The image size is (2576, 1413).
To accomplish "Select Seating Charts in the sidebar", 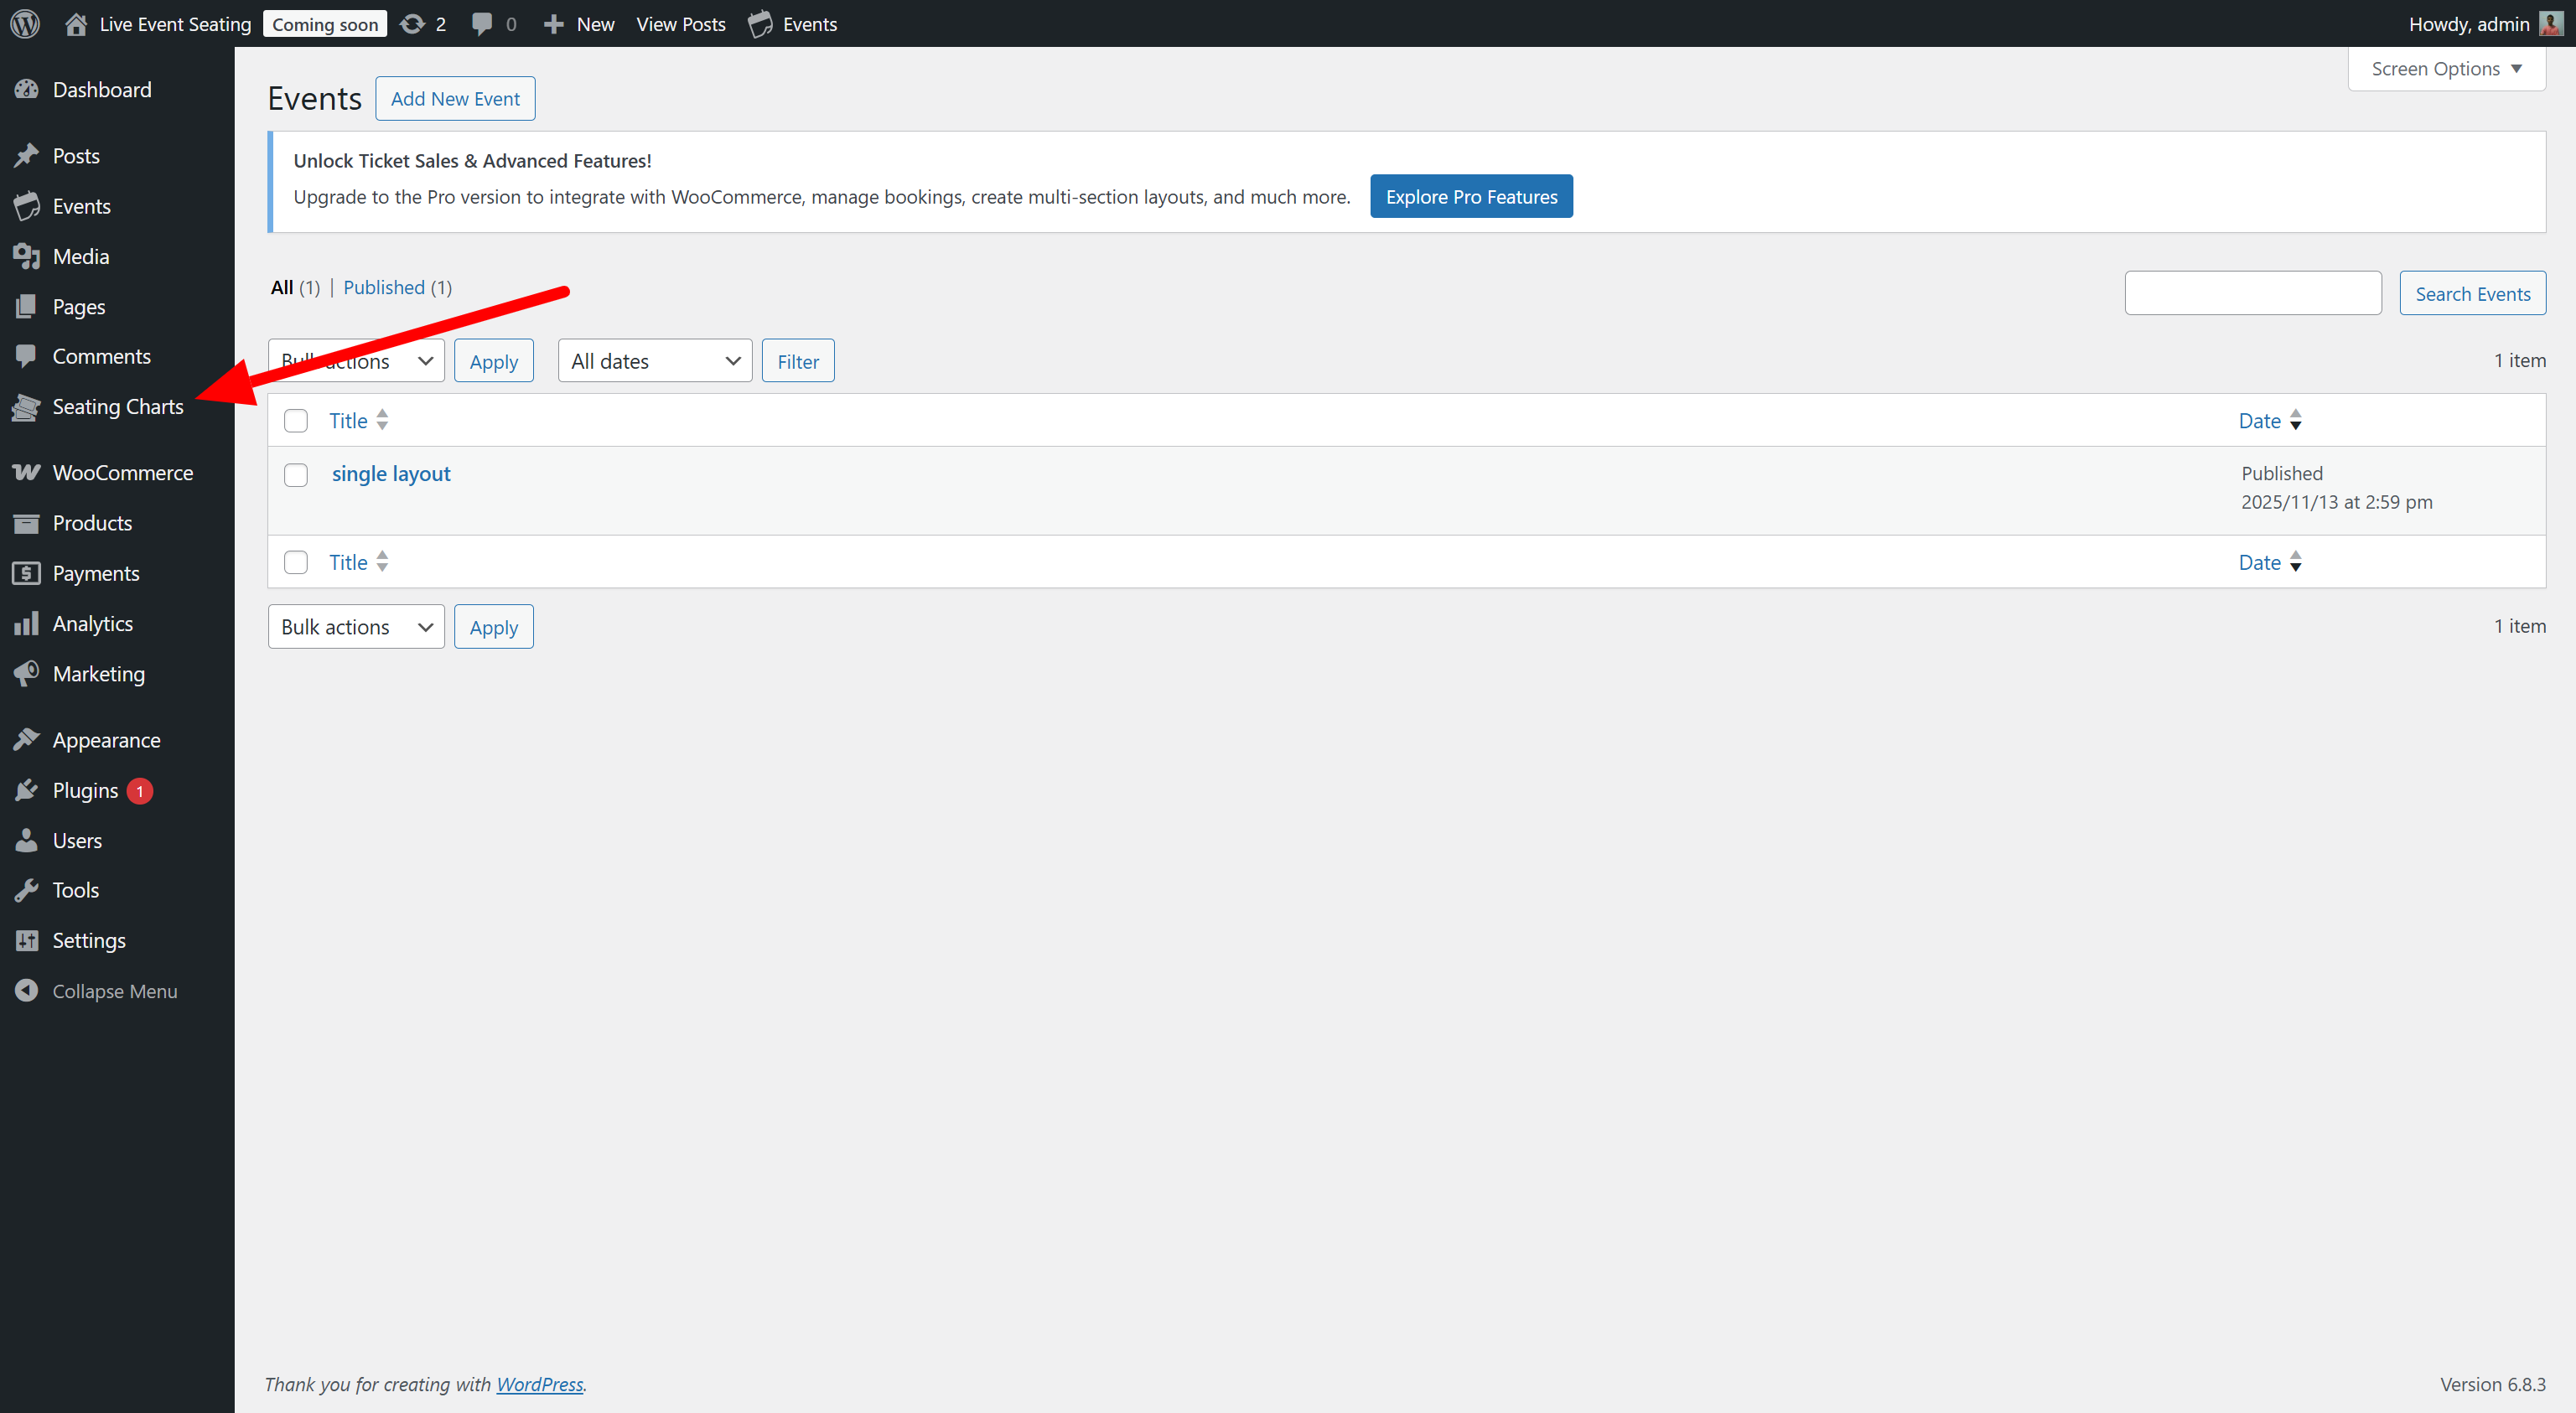I will pos(117,406).
